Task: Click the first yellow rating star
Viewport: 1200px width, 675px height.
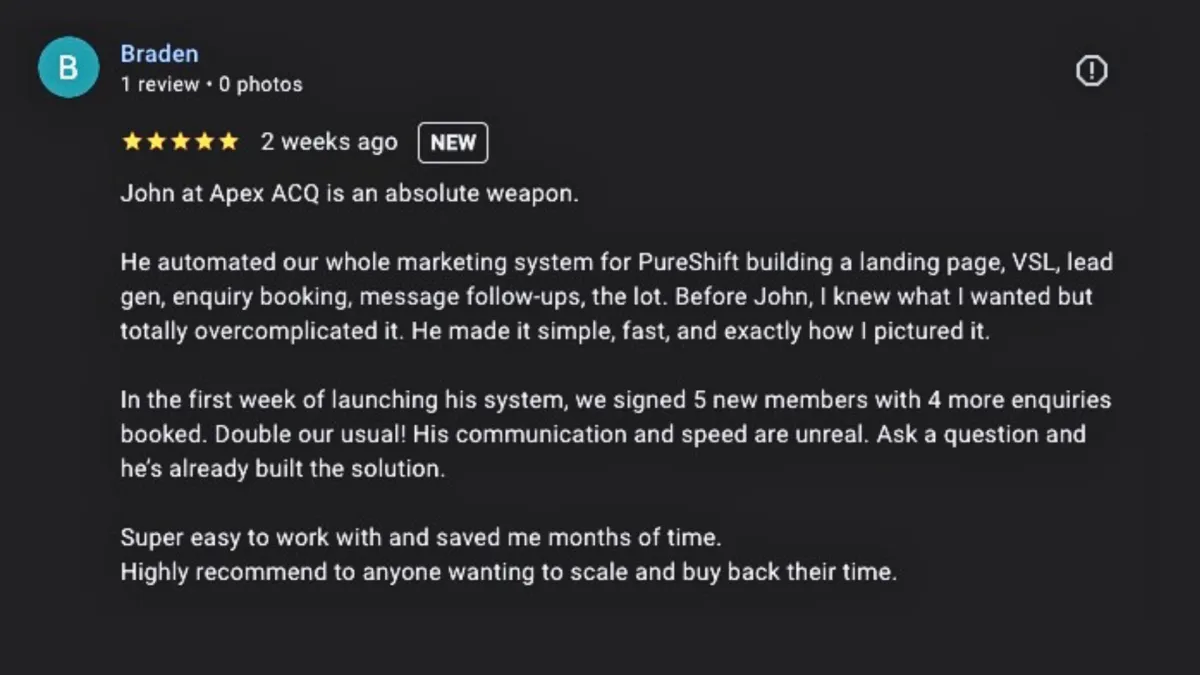Action: coord(131,142)
